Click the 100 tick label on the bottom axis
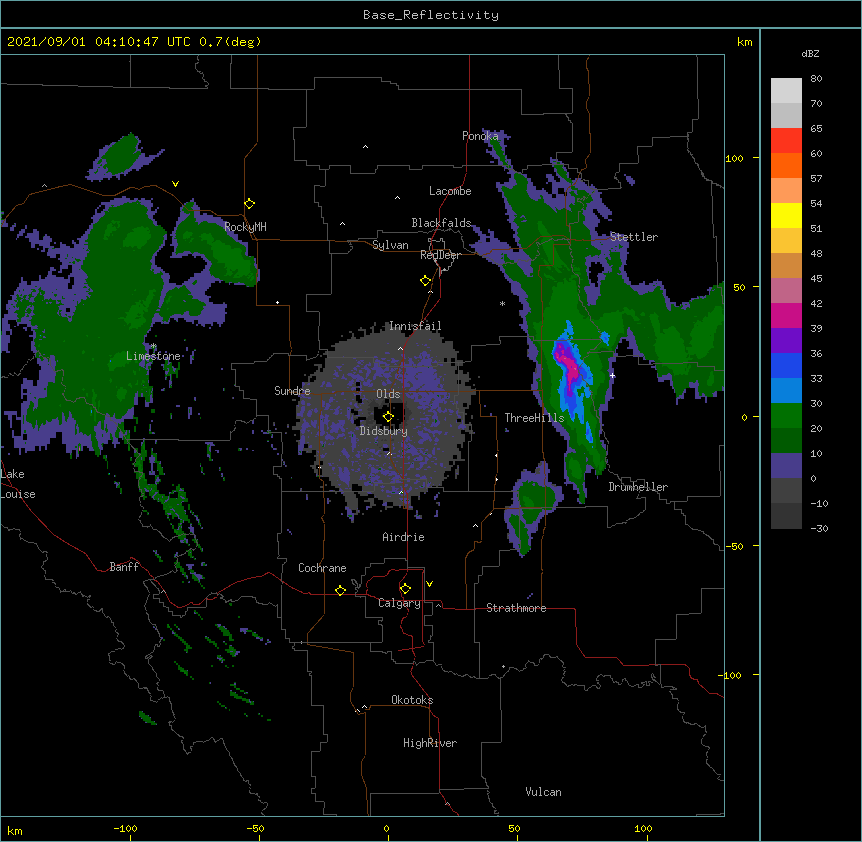 click(643, 828)
